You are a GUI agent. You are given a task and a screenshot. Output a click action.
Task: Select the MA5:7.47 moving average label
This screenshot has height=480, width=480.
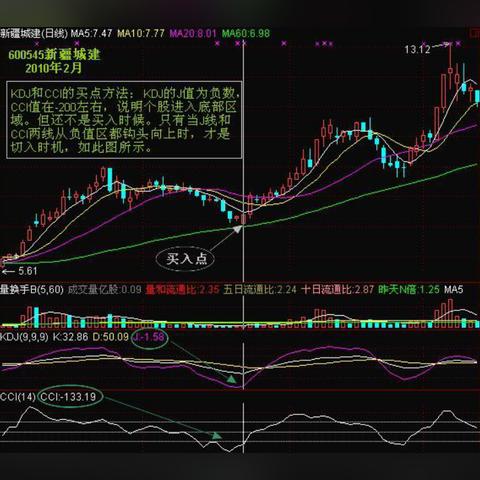91,33
